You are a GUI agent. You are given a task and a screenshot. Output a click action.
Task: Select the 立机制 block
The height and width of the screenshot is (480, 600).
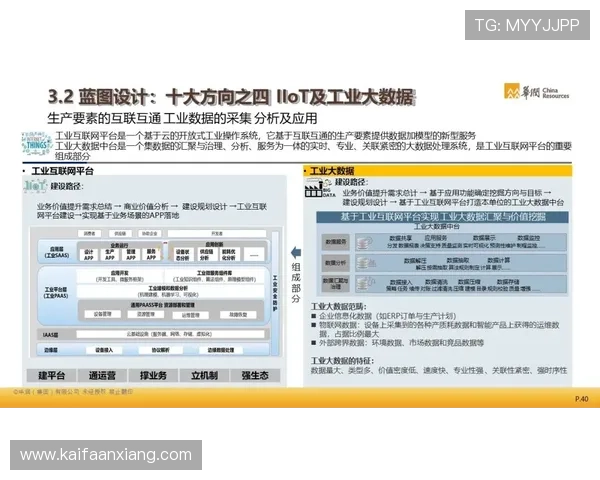tap(204, 376)
